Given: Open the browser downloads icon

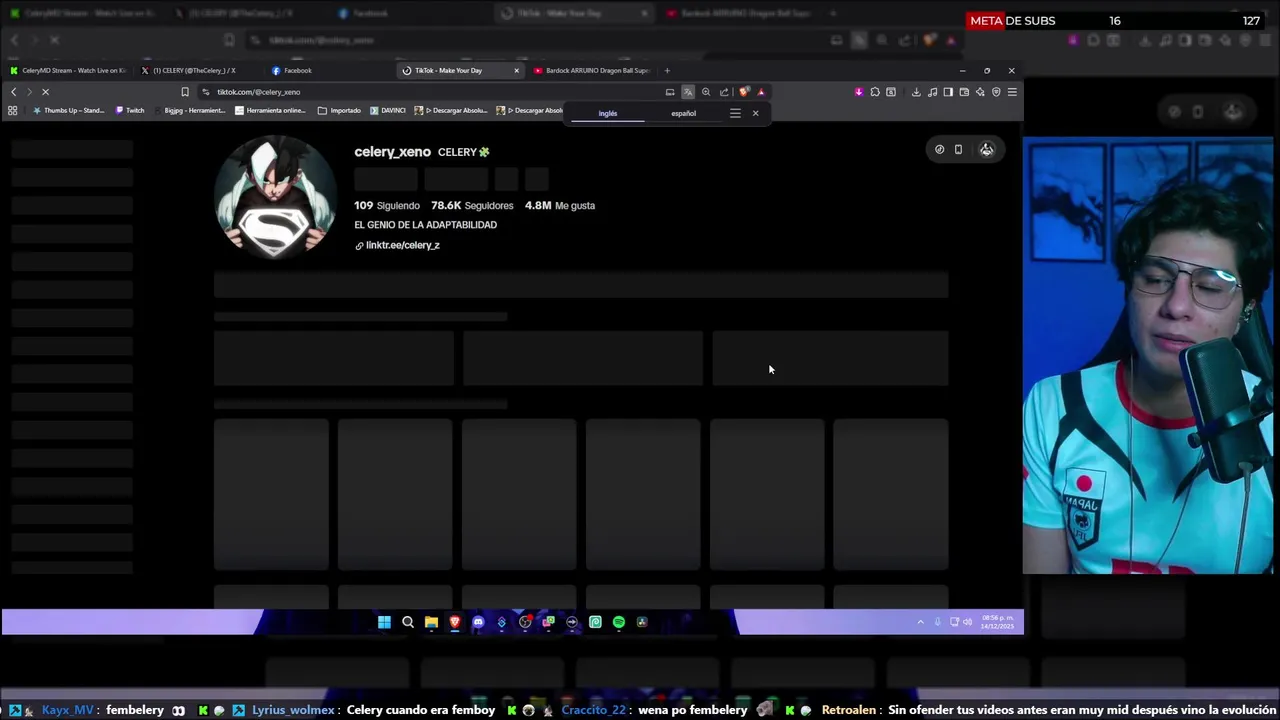Looking at the screenshot, I should (916, 92).
